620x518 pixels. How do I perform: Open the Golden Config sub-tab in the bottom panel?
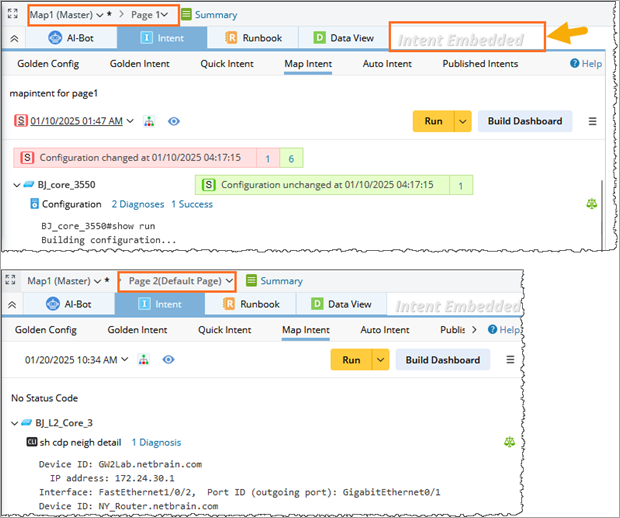tap(46, 330)
